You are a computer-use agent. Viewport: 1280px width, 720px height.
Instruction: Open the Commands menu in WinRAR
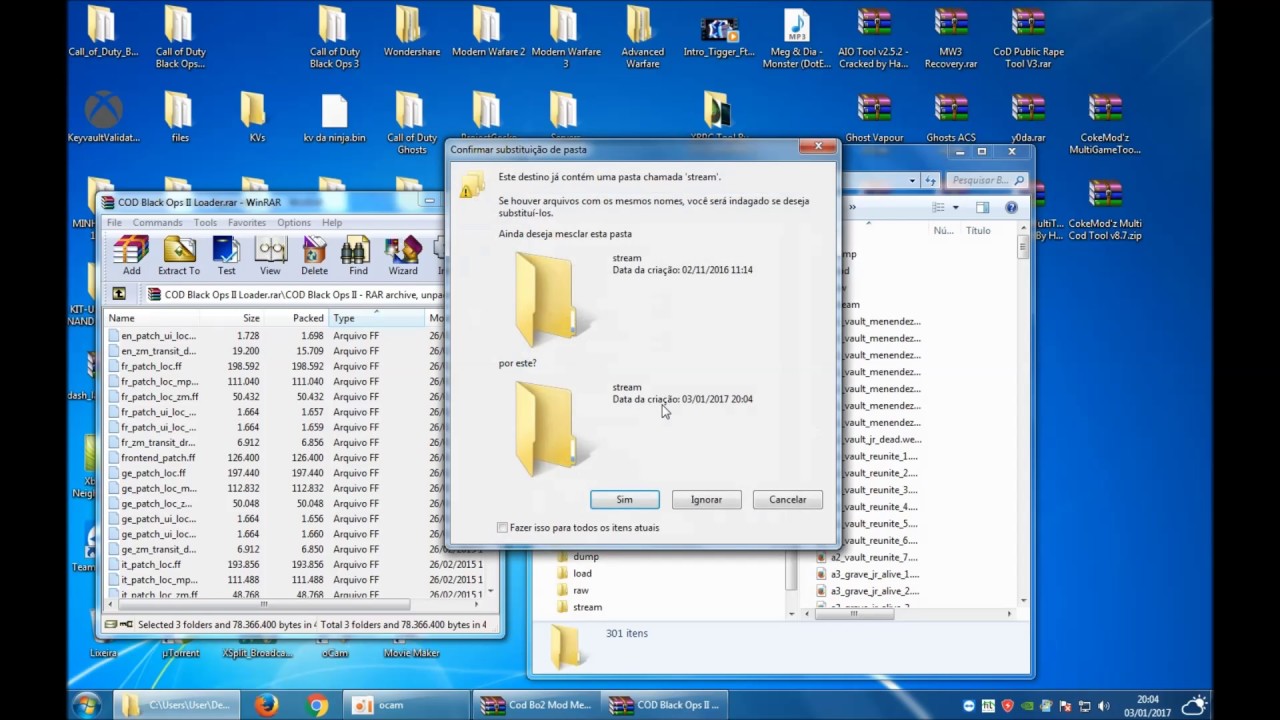pos(157,222)
